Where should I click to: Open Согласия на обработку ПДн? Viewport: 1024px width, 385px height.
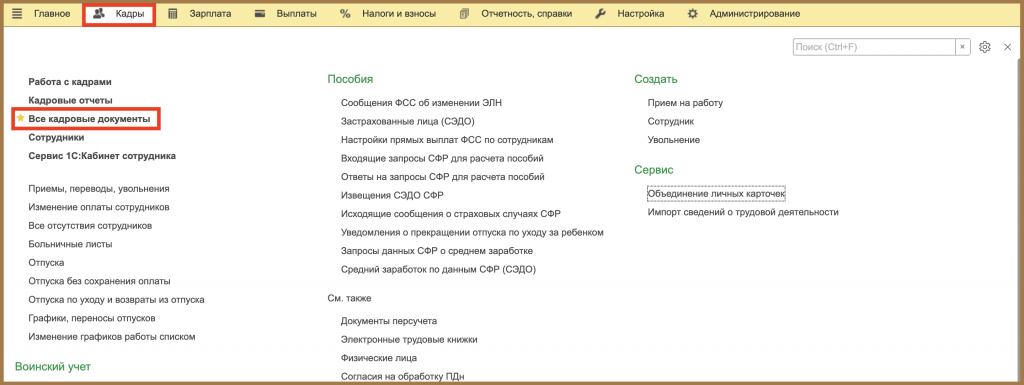click(x=402, y=376)
